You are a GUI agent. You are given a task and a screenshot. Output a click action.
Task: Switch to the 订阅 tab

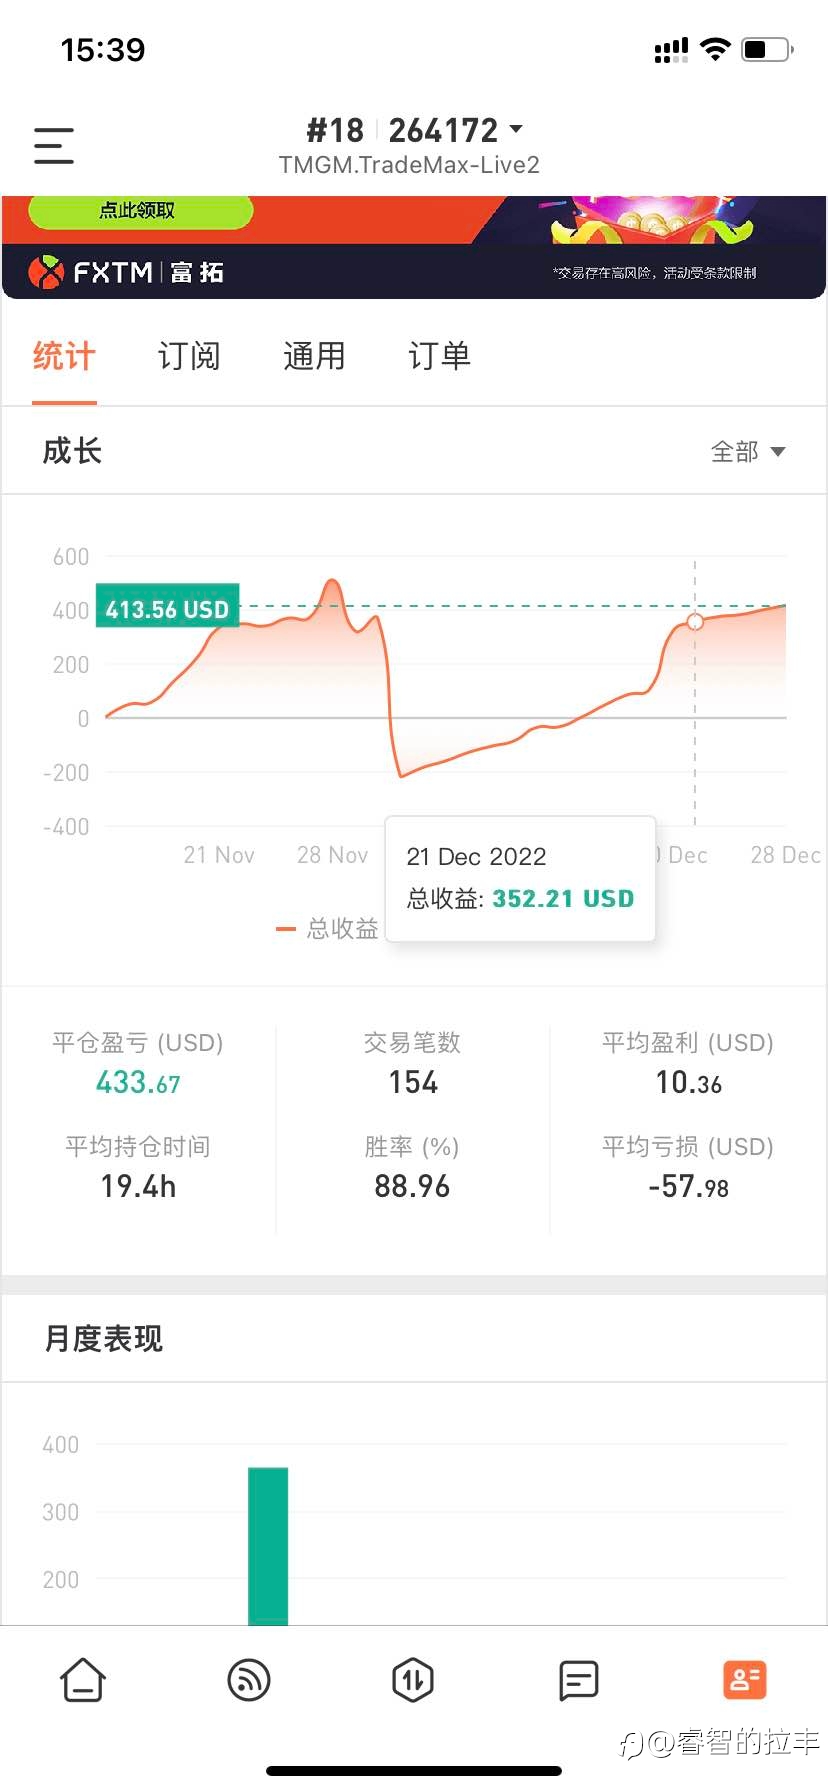tap(189, 357)
